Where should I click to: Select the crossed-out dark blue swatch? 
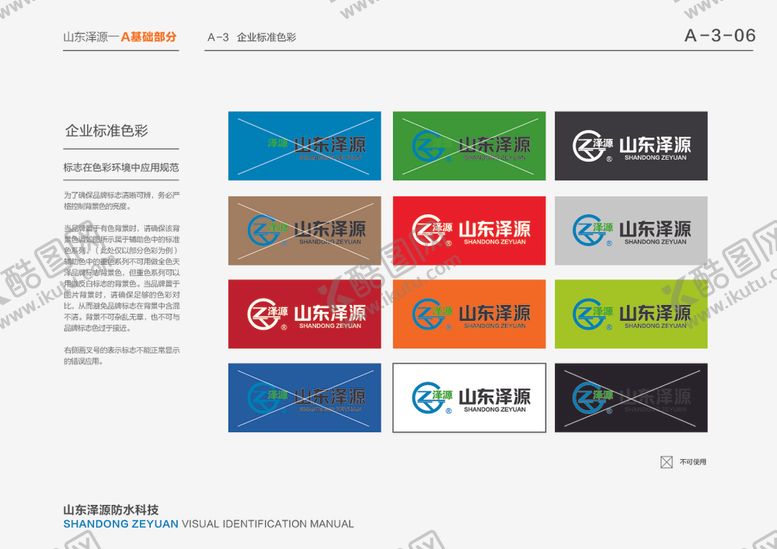point(304,398)
